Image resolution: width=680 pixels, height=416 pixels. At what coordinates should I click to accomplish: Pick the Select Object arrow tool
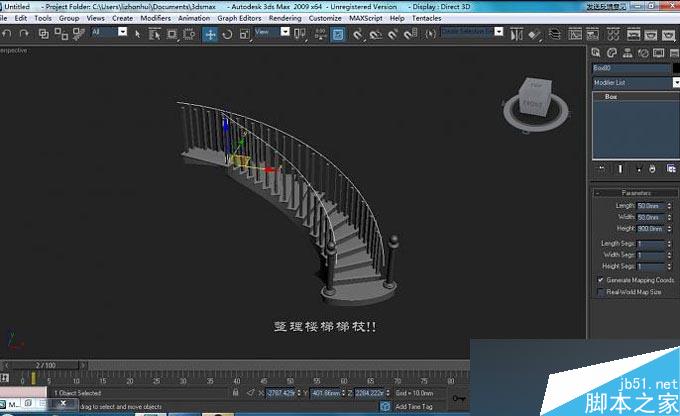[x=137, y=34]
